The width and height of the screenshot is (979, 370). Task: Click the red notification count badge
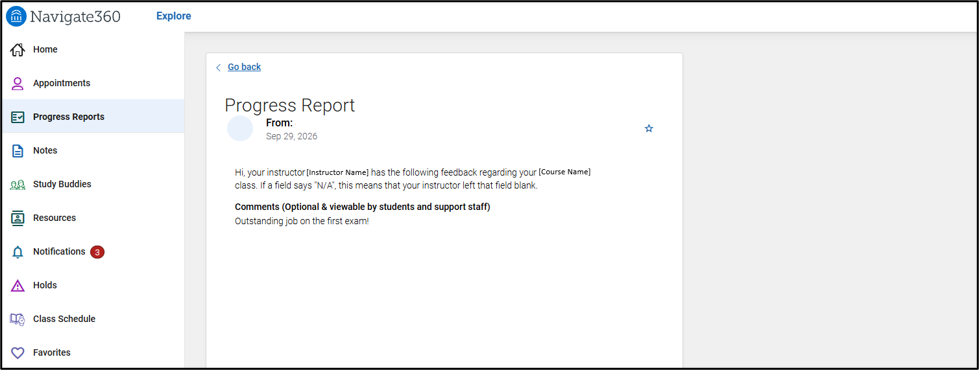coord(97,252)
